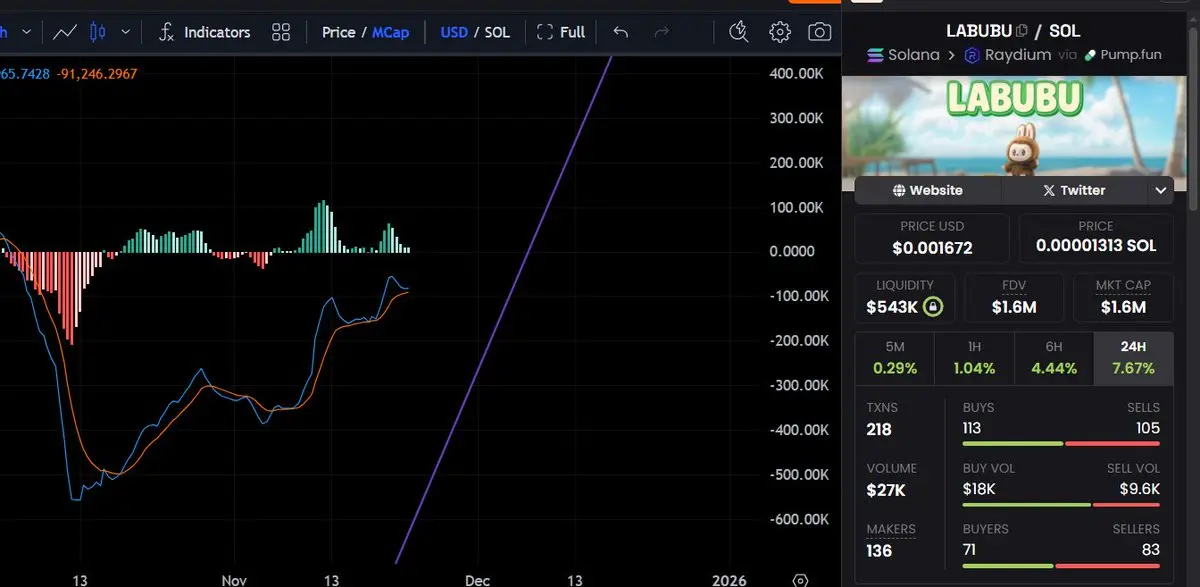Viewport: 1200px width, 587px height.
Task: Copy the LABUBU token name icon
Action: 1022,31
